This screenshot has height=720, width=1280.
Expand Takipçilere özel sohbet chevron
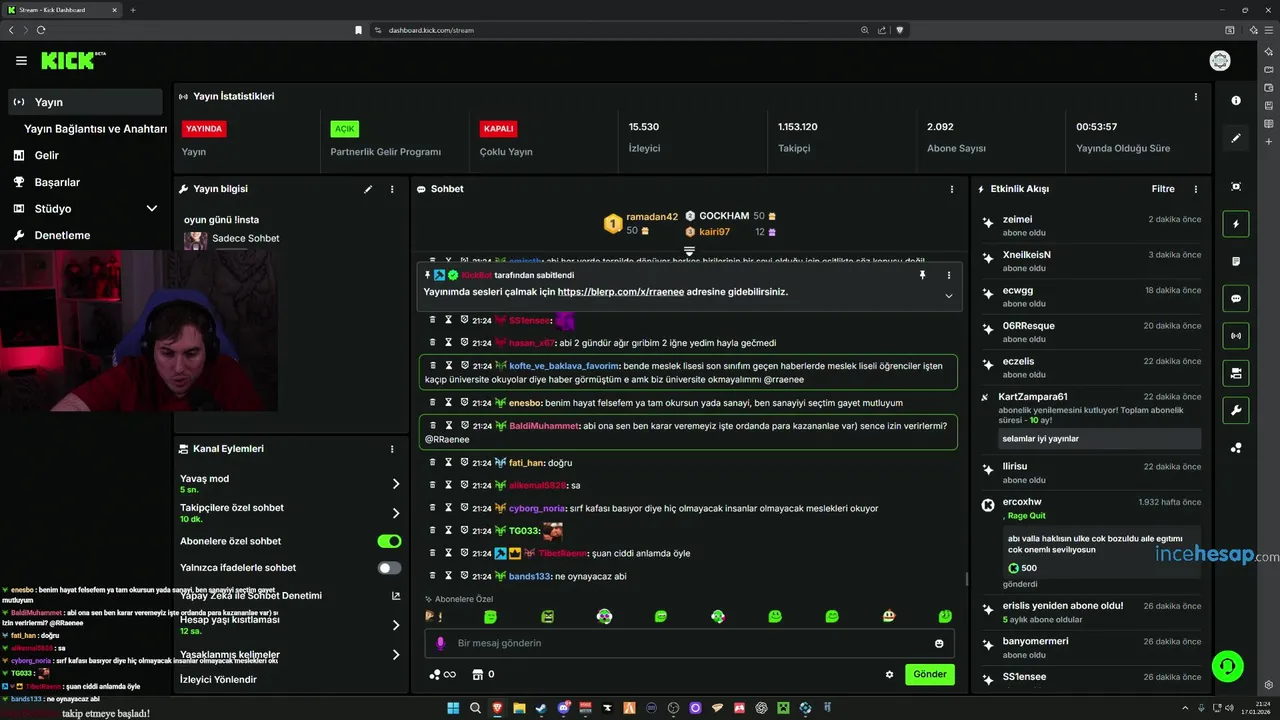point(396,513)
